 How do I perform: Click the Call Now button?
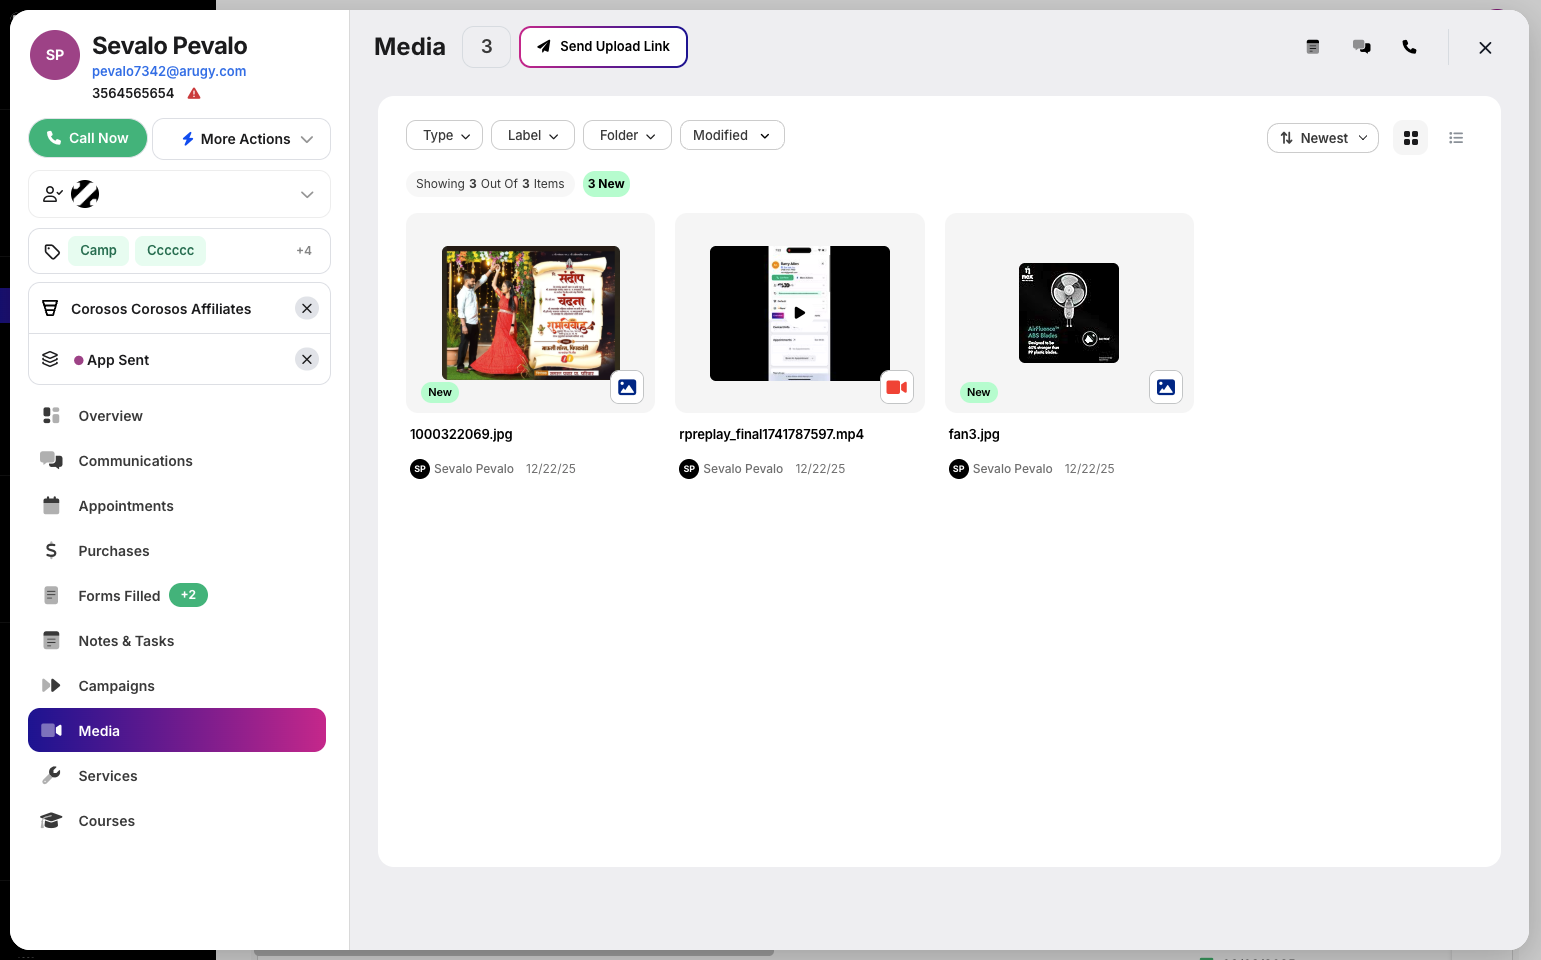(x=88, y=138)
